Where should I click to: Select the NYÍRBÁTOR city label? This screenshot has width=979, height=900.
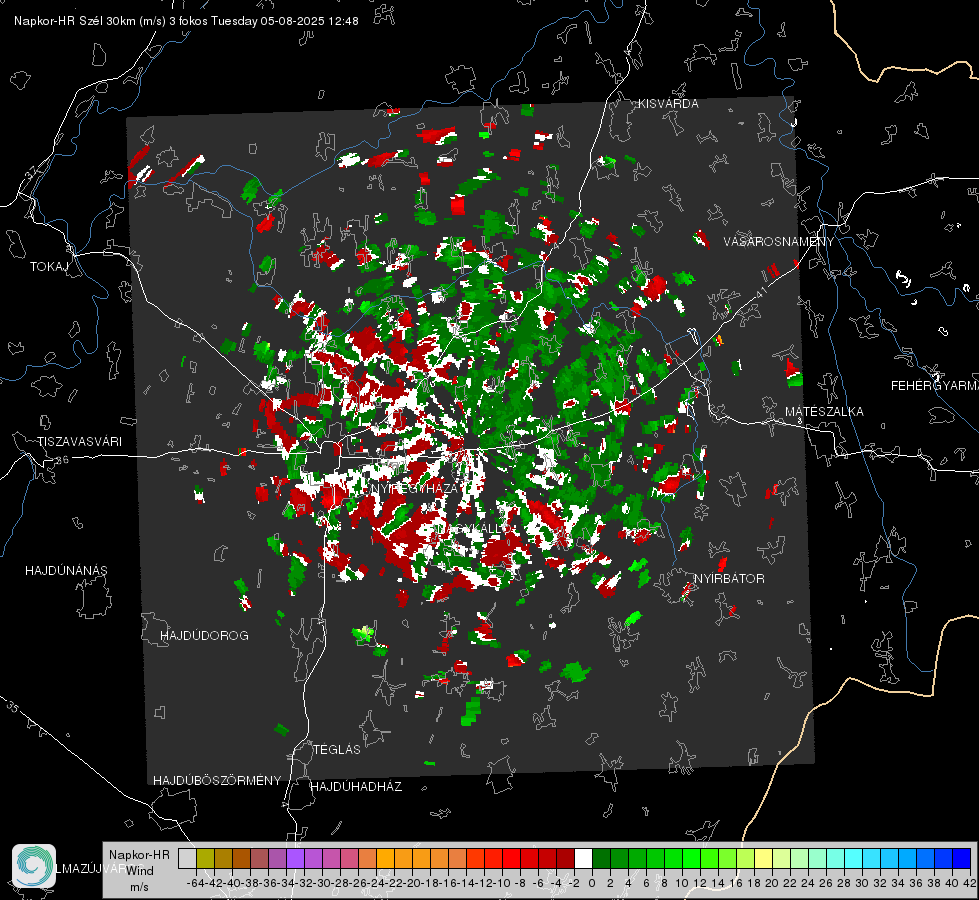(729, 579)
